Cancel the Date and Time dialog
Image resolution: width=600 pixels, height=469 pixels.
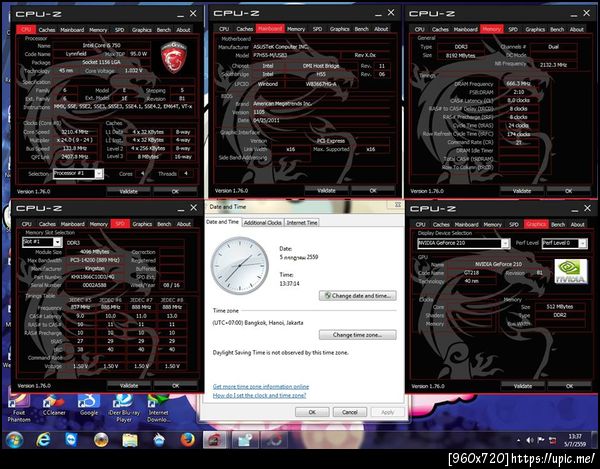point(350,412)
